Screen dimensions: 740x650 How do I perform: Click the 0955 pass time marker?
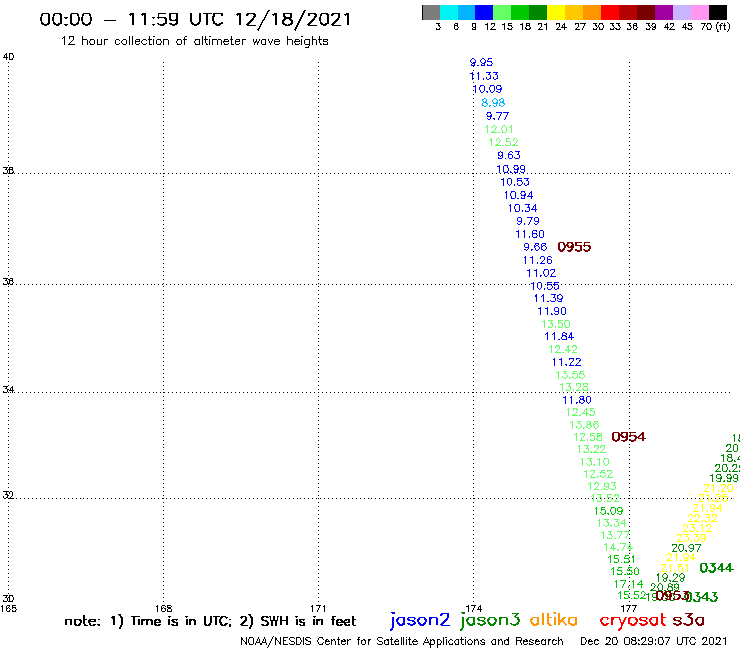[x=574, y=247]
